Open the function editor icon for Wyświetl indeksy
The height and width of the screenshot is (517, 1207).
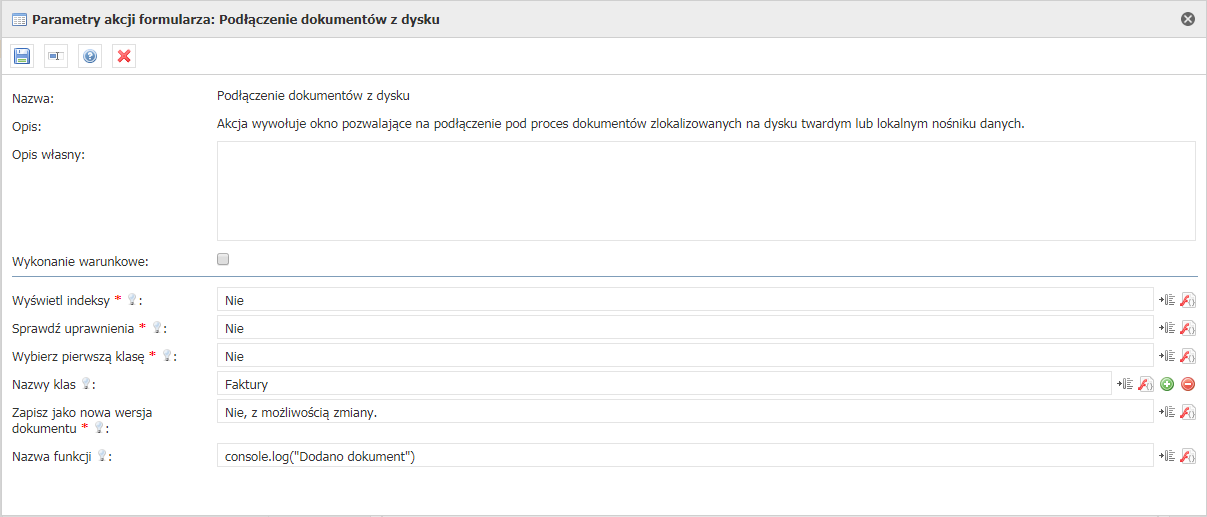pos(1188,300)
